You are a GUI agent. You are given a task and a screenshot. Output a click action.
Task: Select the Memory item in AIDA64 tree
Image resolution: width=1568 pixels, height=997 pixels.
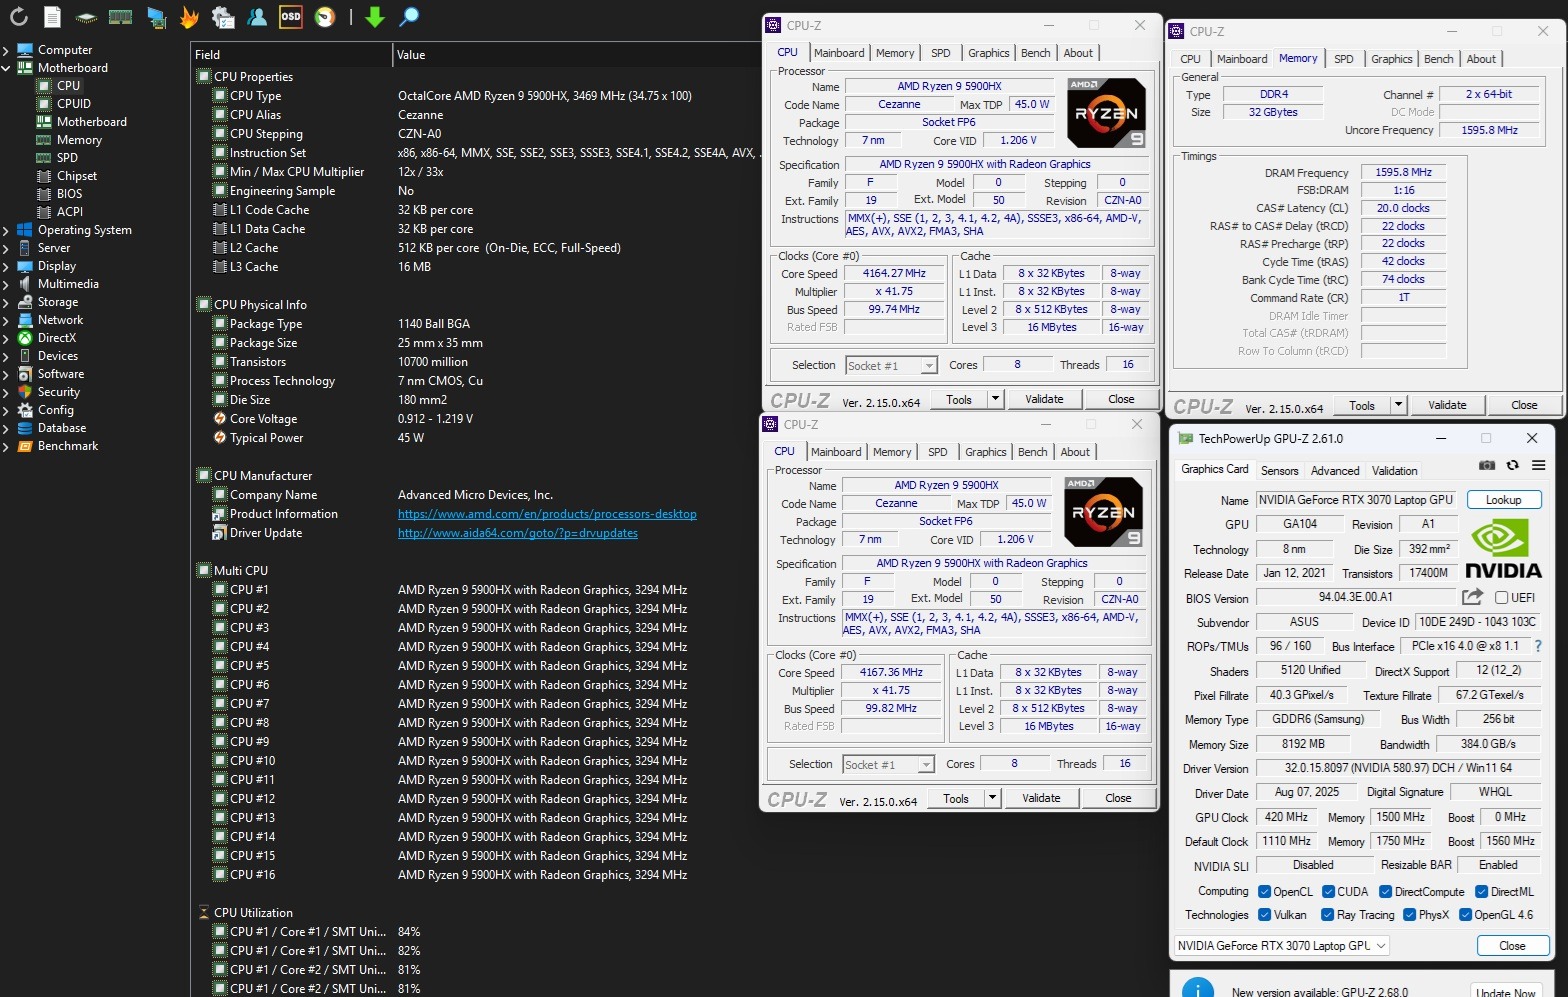(79, 140)
